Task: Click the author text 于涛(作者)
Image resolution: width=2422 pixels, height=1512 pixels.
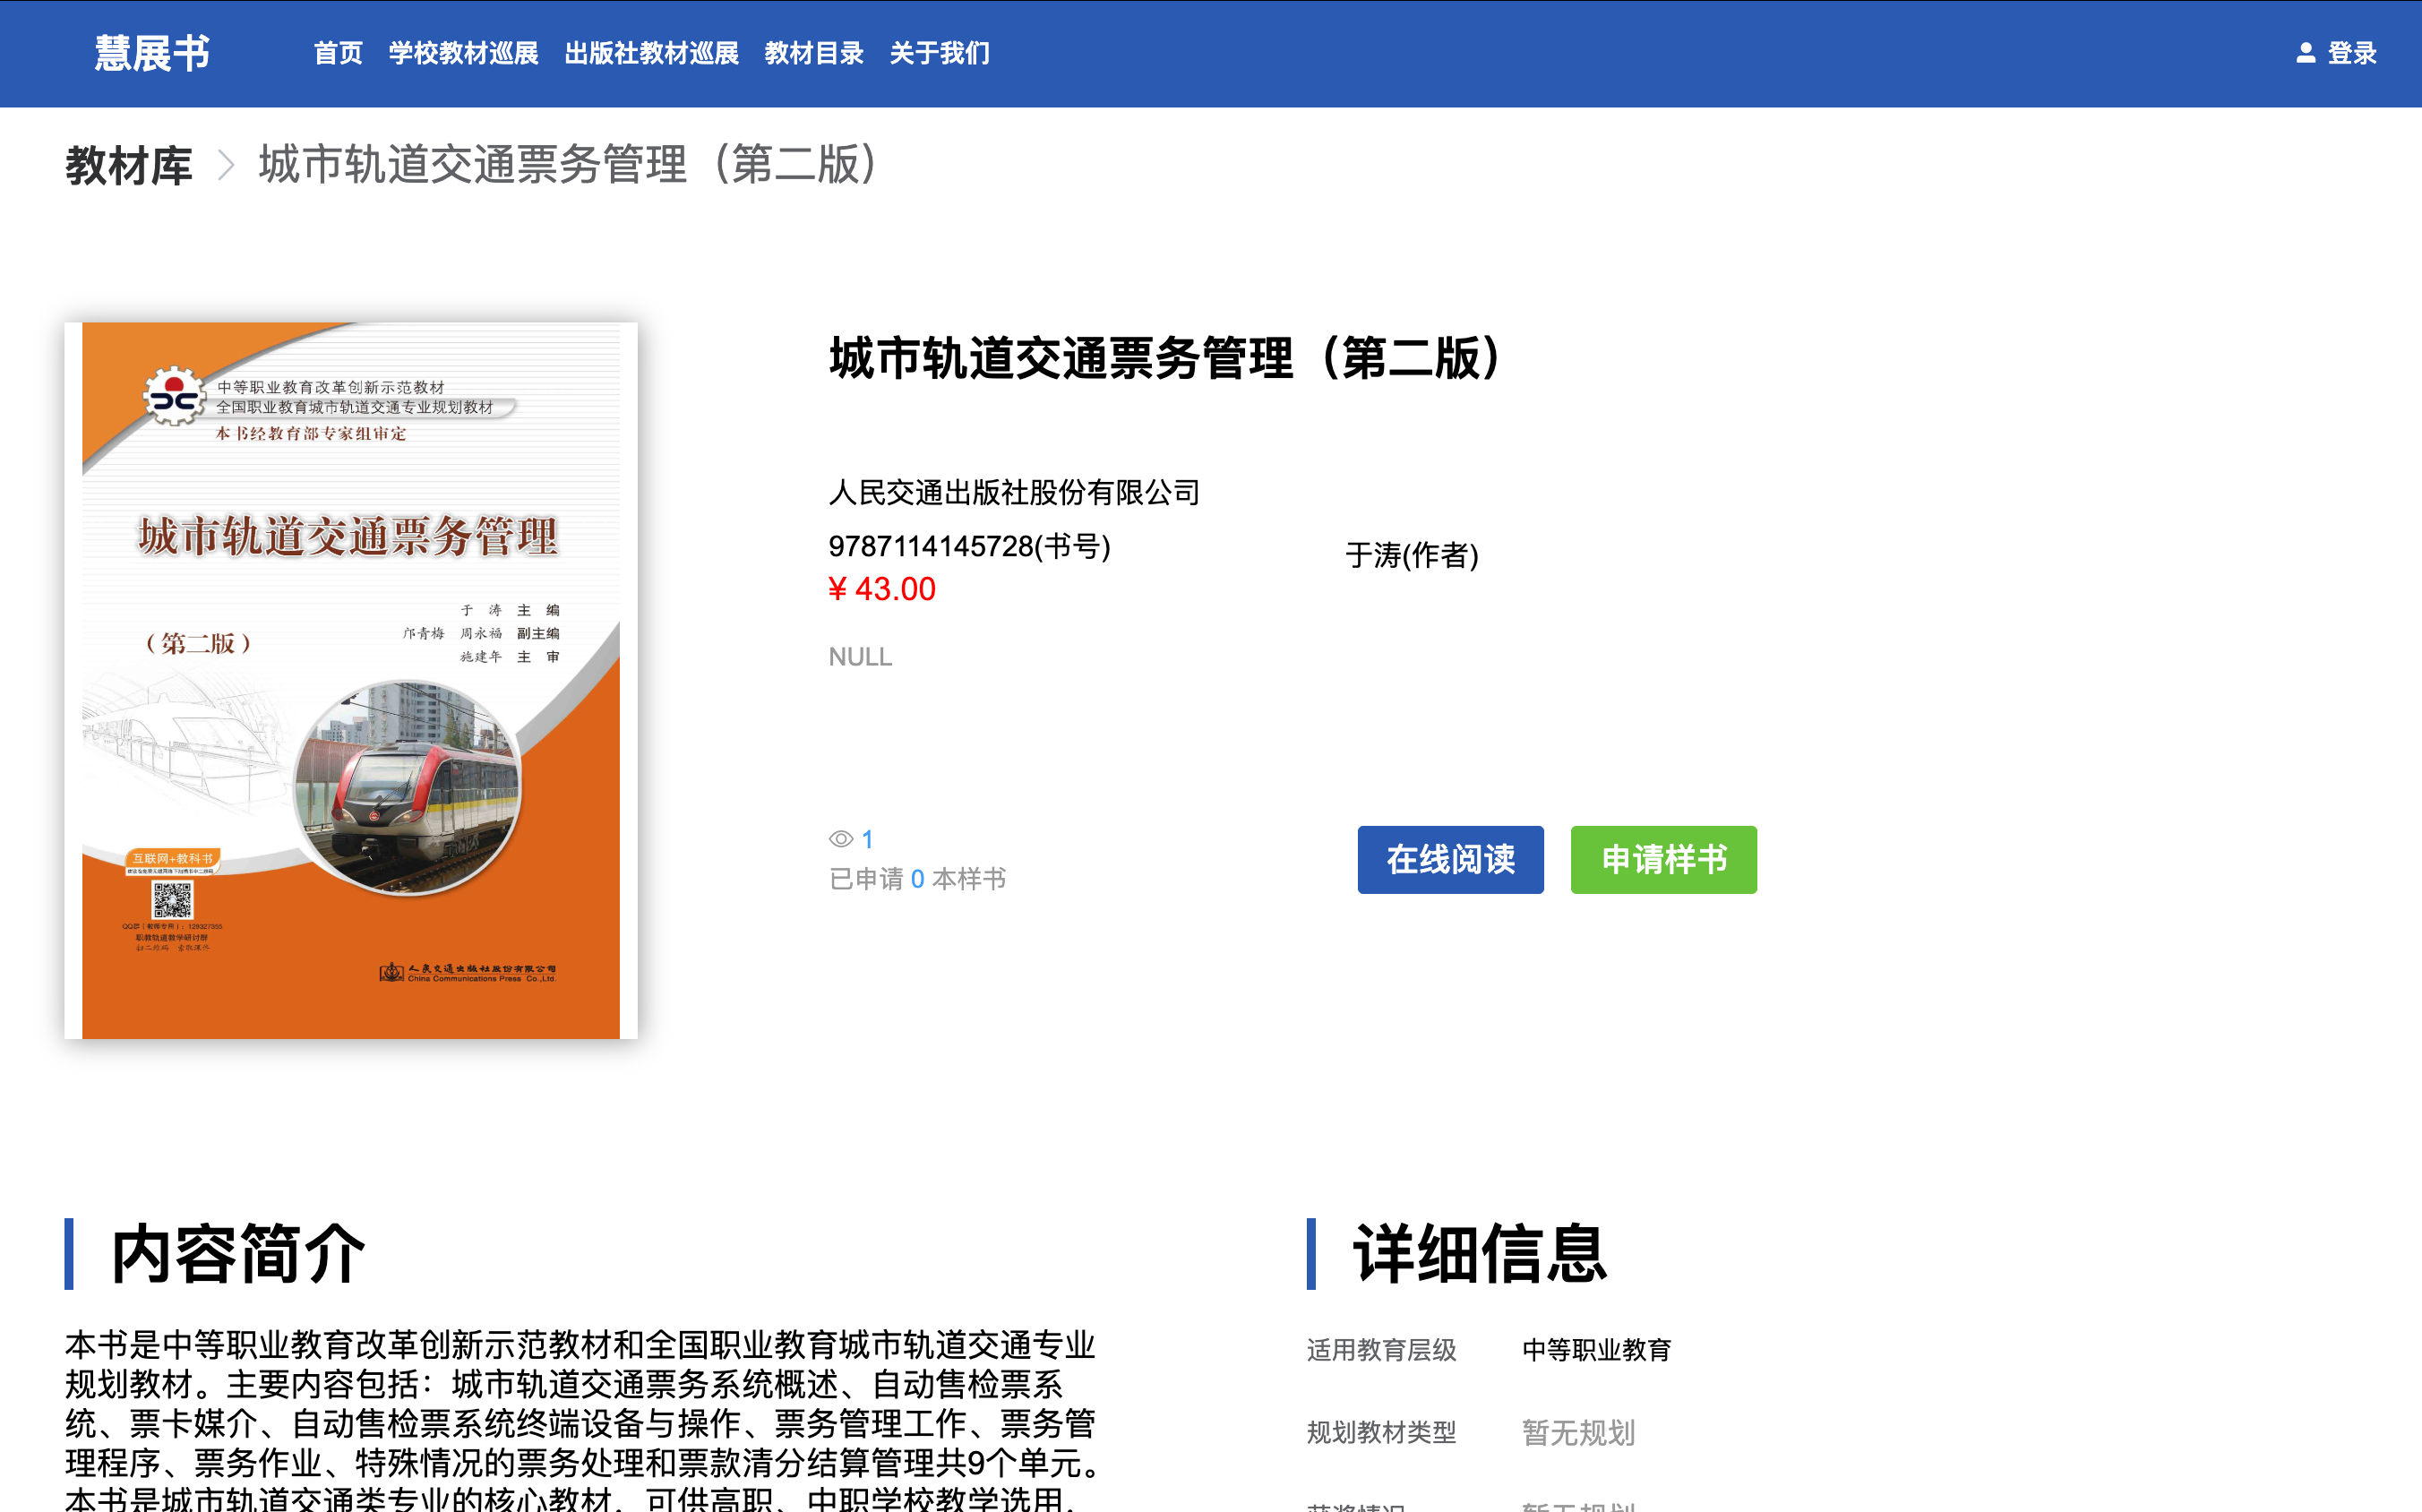Action: pyautogui.click(x=1411, y=555)
